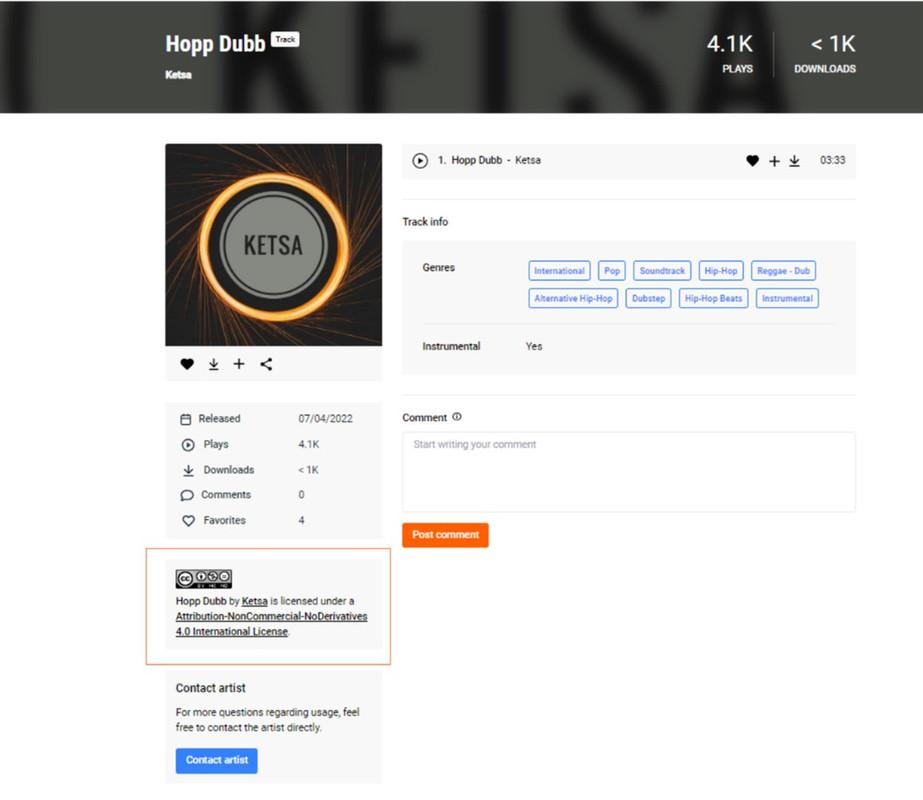The width and height of the screenshot is (923, 800).
Task: Click the Plays stat icon
Action: pos(188,445)
